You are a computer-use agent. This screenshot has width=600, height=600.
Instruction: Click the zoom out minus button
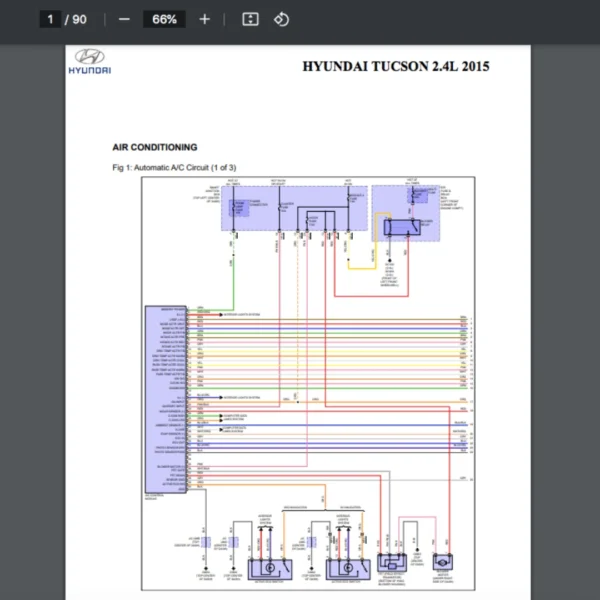tap(124, 19)
